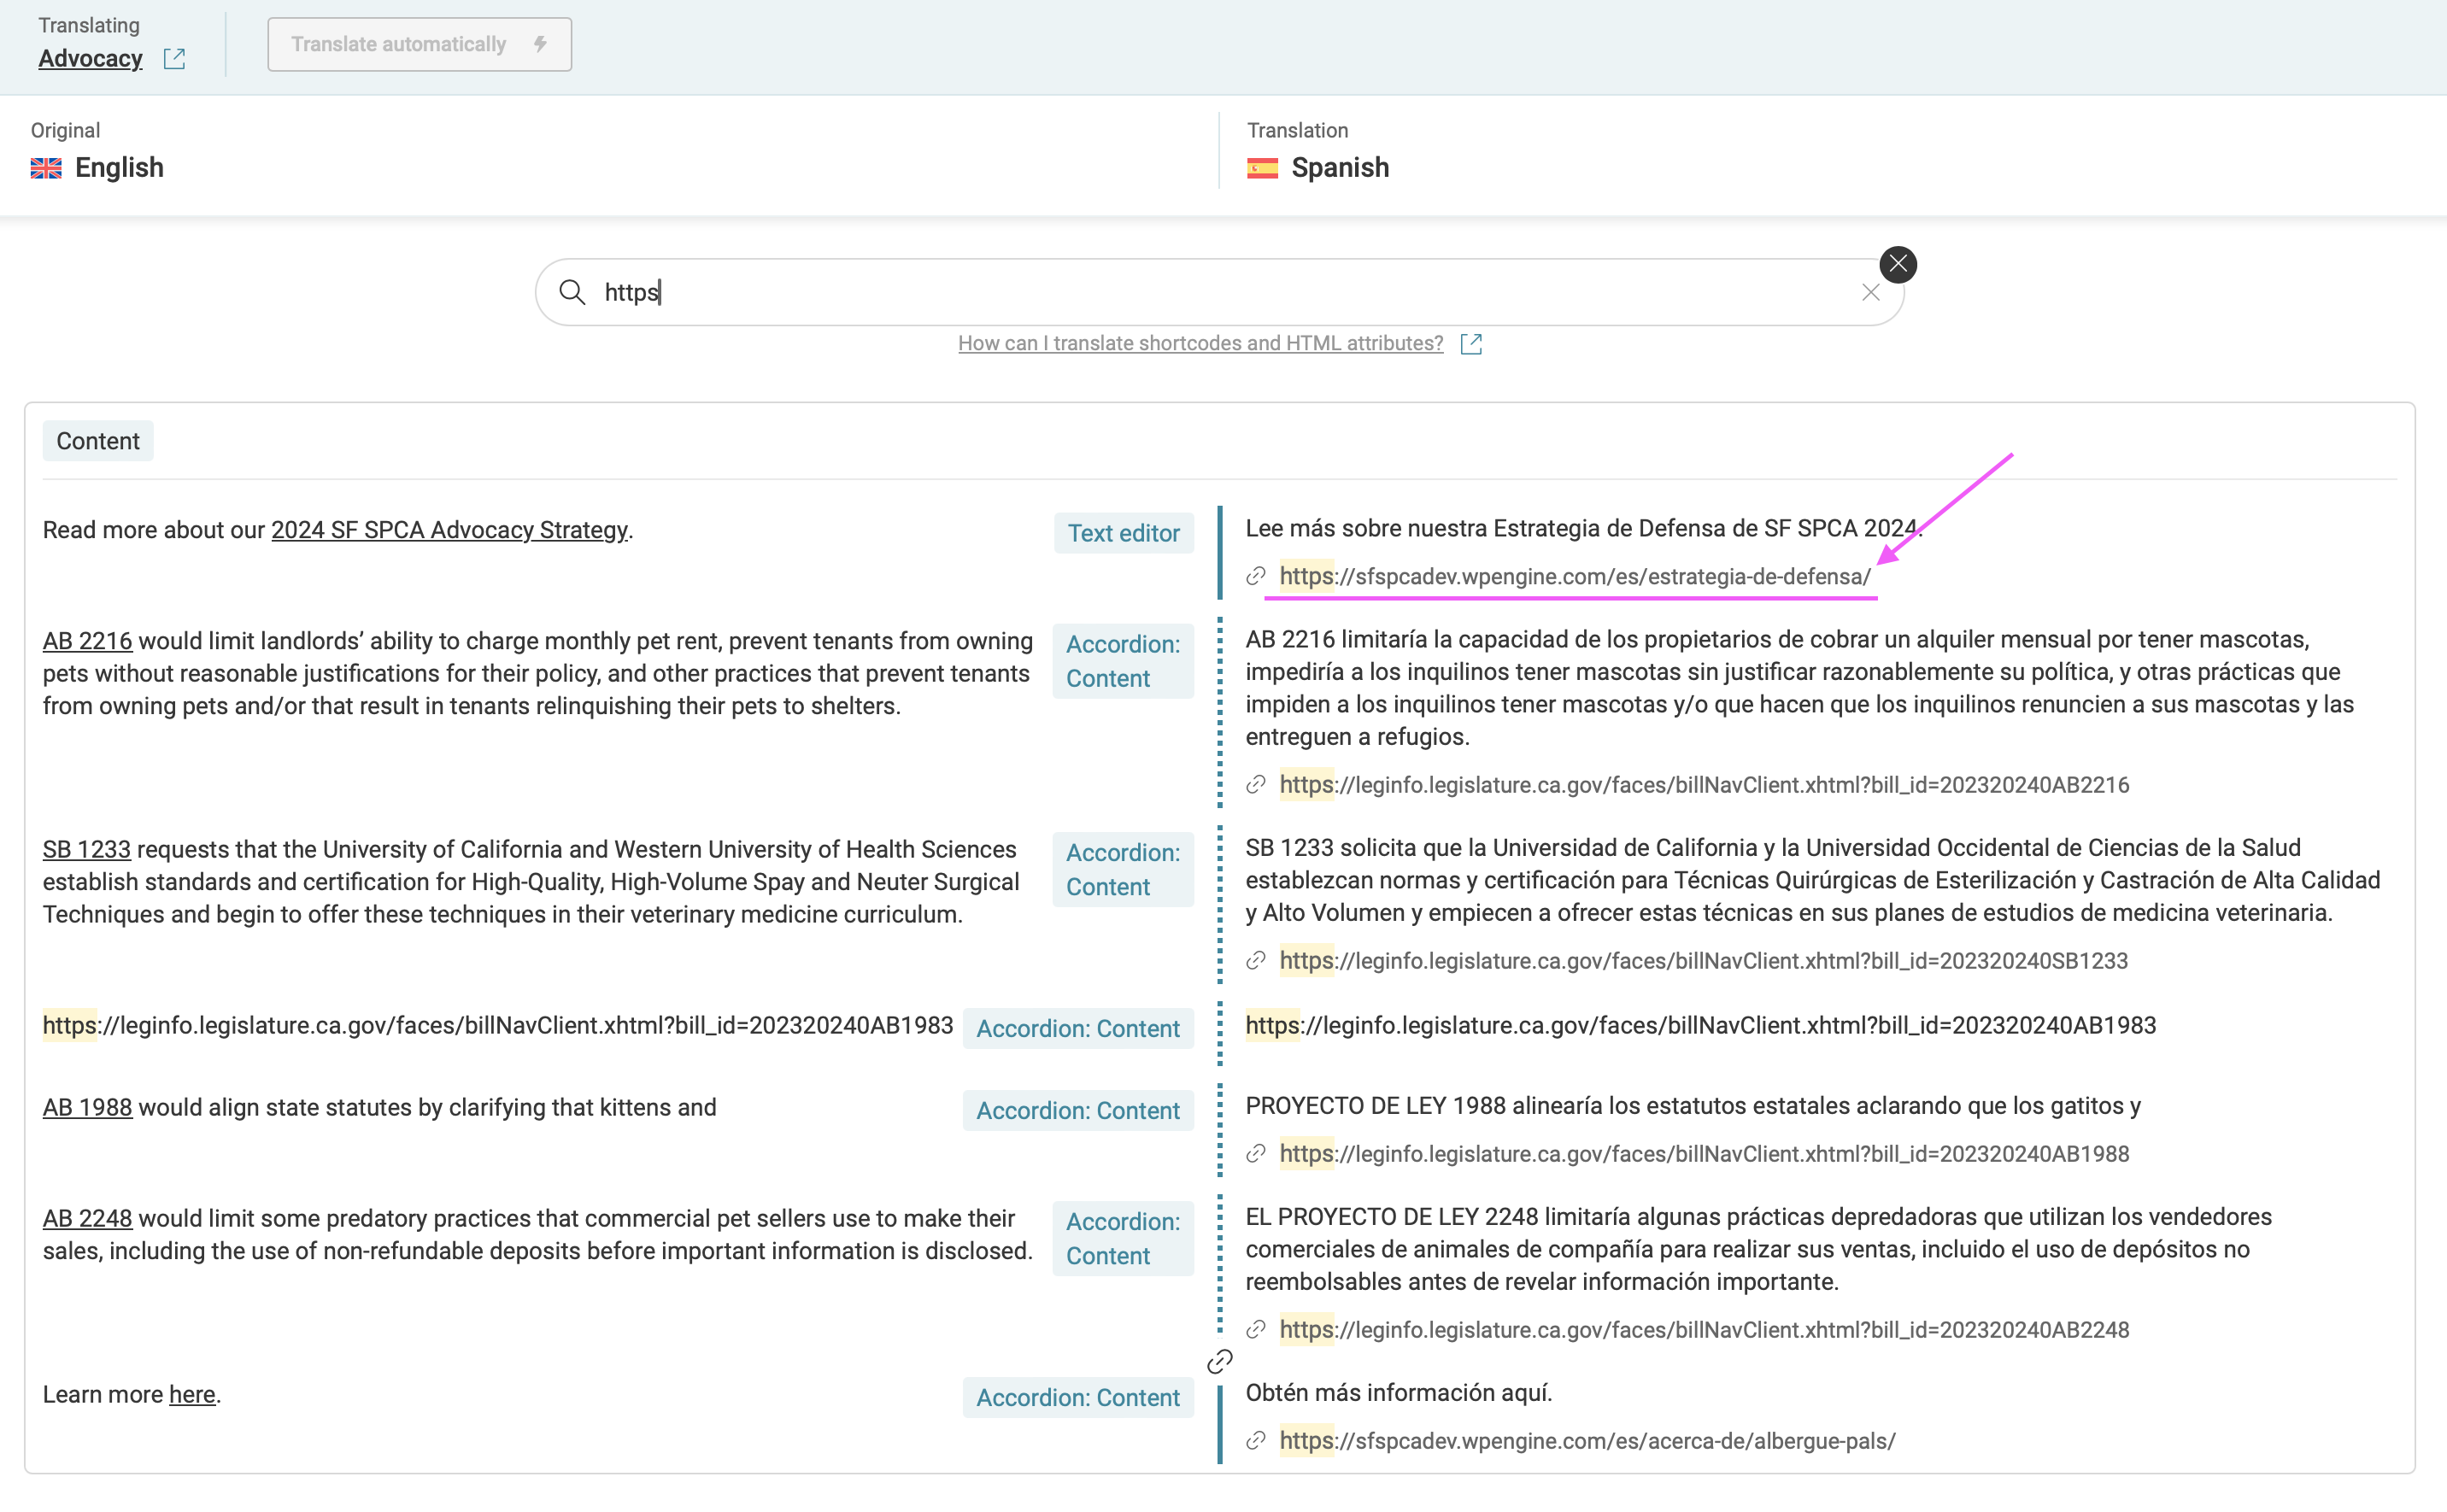Edit the translated URL ending SB1233
Screen dimensions: 2447x1512
coord(1703,961)
